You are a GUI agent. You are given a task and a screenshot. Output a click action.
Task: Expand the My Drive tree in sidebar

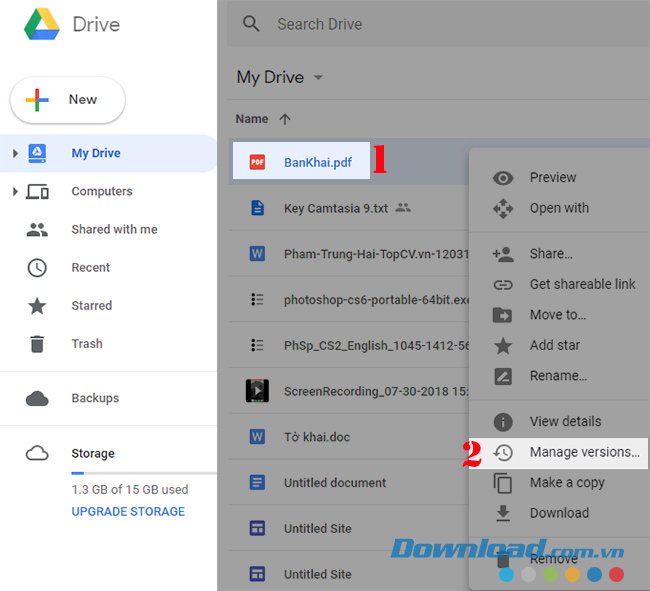point(15,154)
